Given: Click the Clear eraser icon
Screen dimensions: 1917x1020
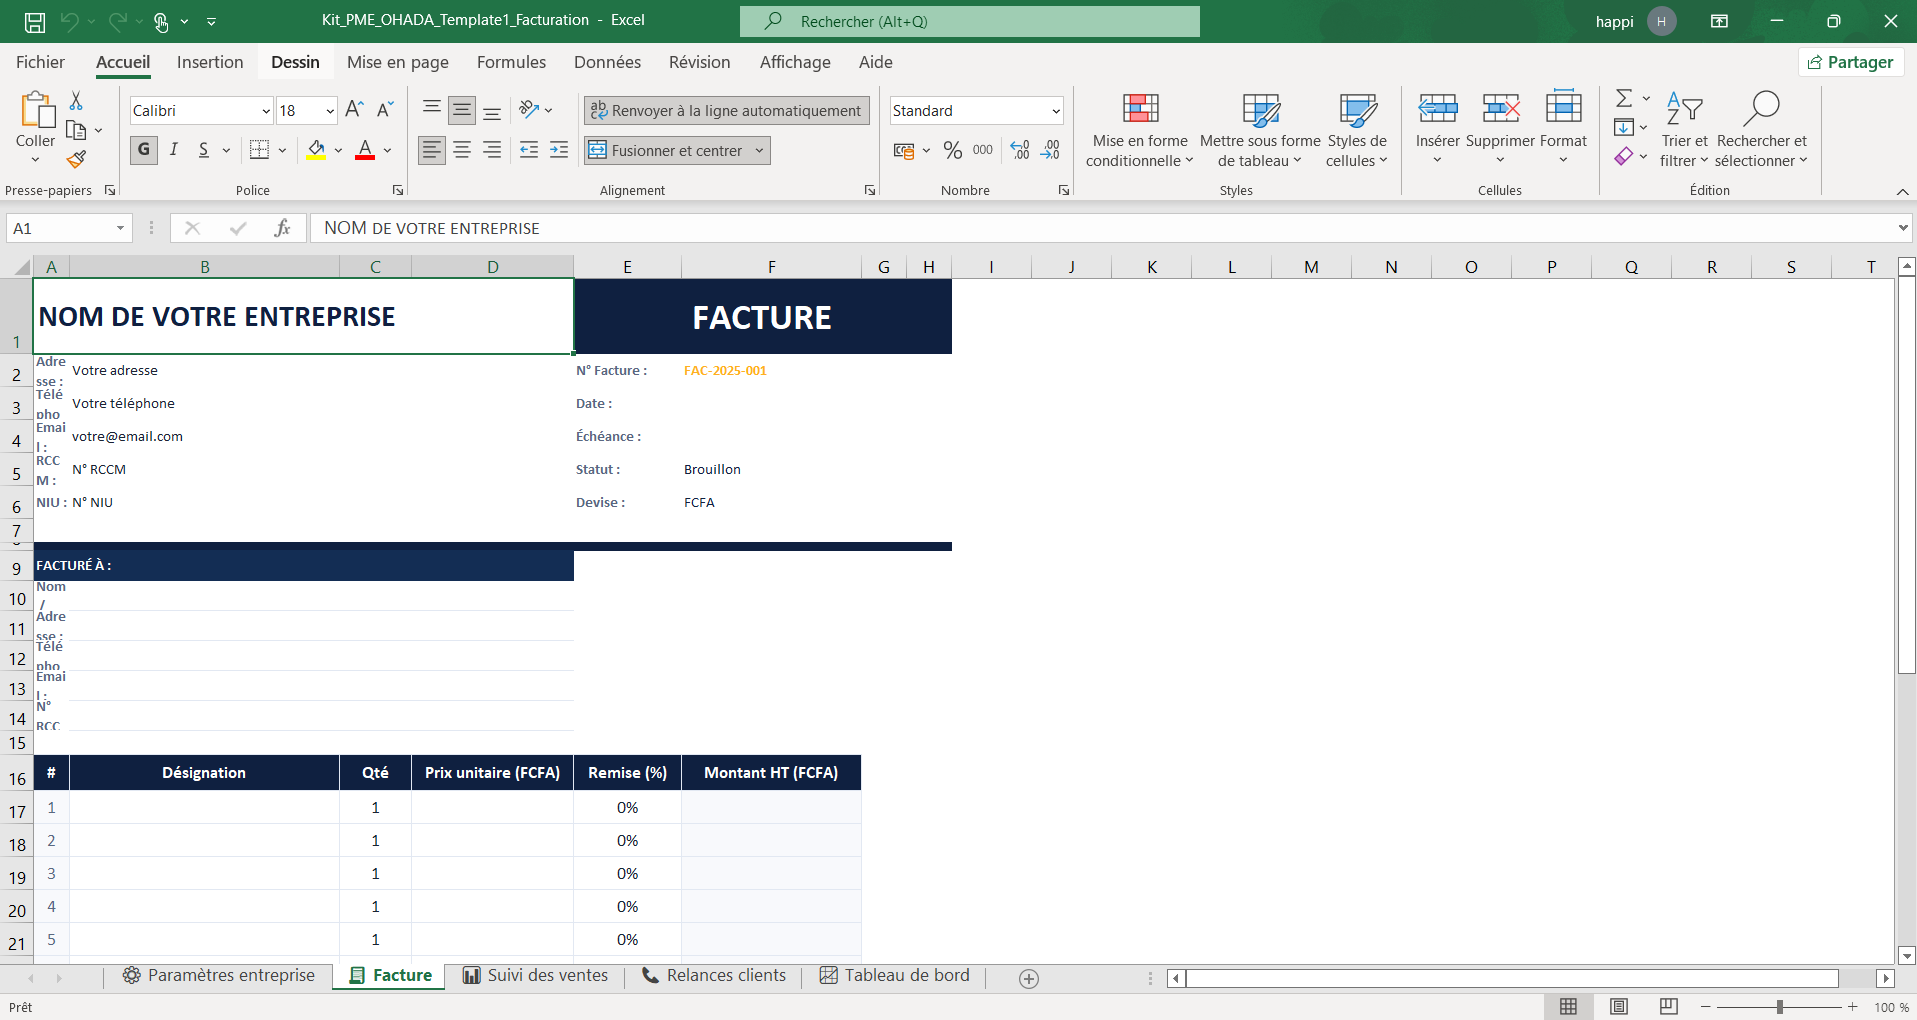Looking at the screenshot, I should coord(1625,156).
